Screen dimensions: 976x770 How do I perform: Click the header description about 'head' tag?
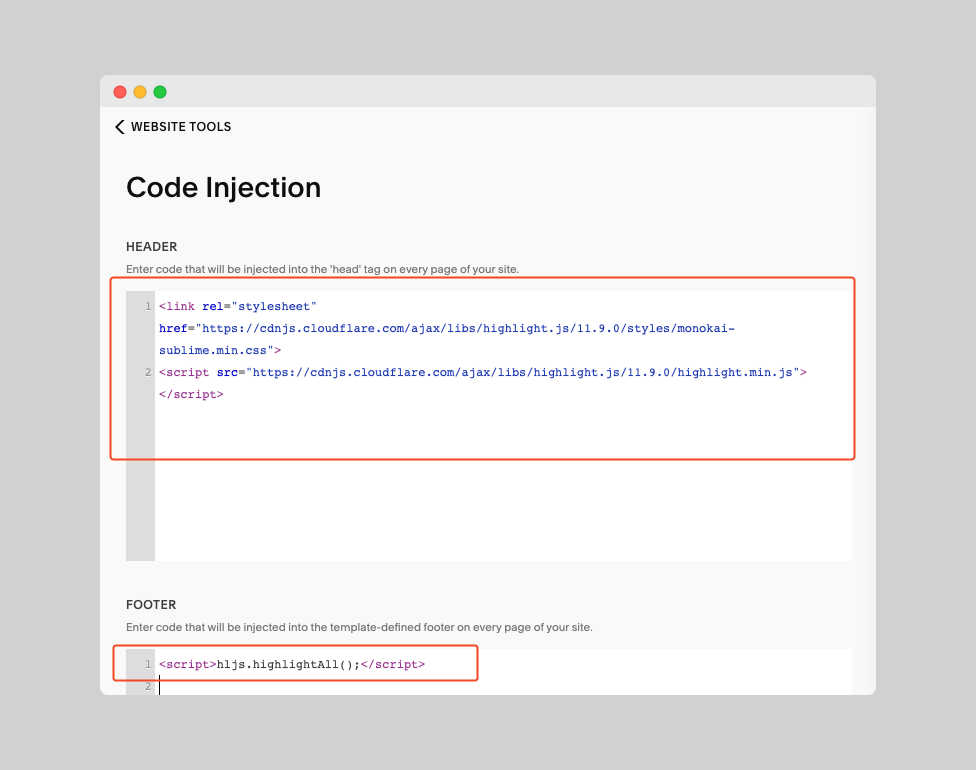click(x=322, y=269)
